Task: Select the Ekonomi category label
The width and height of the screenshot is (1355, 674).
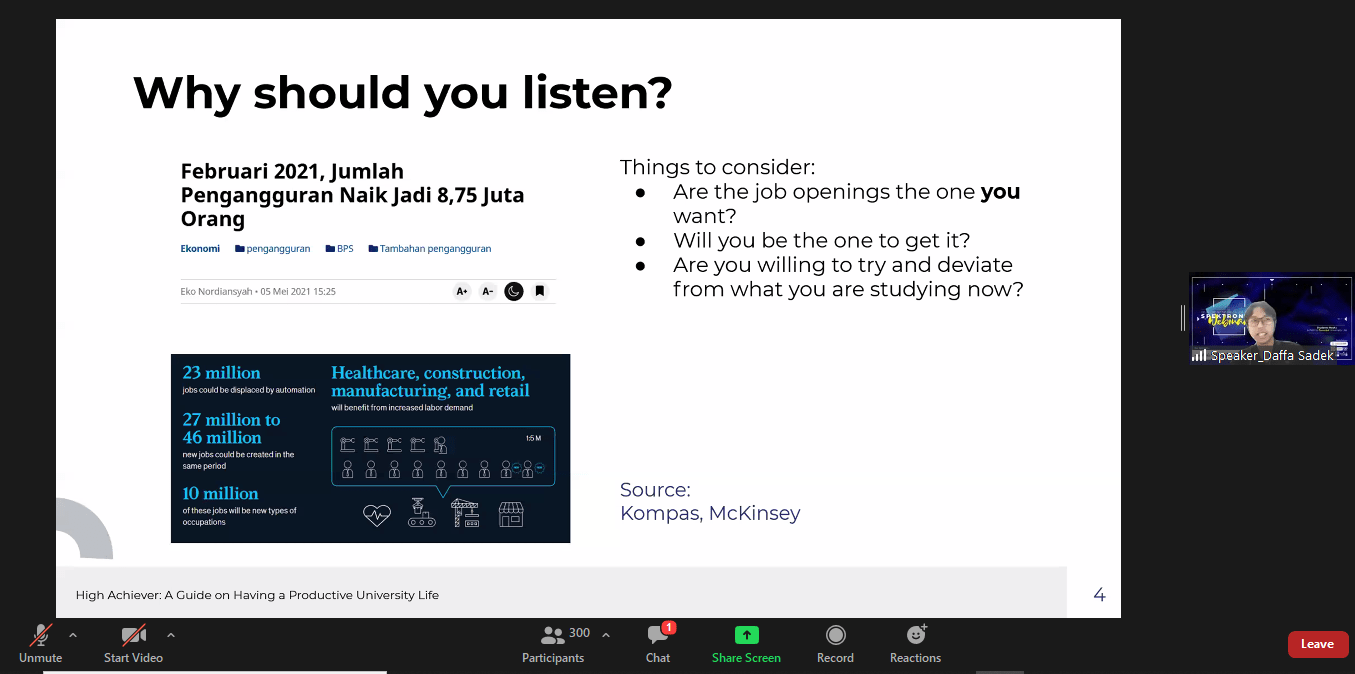Action: click(200, 248)
